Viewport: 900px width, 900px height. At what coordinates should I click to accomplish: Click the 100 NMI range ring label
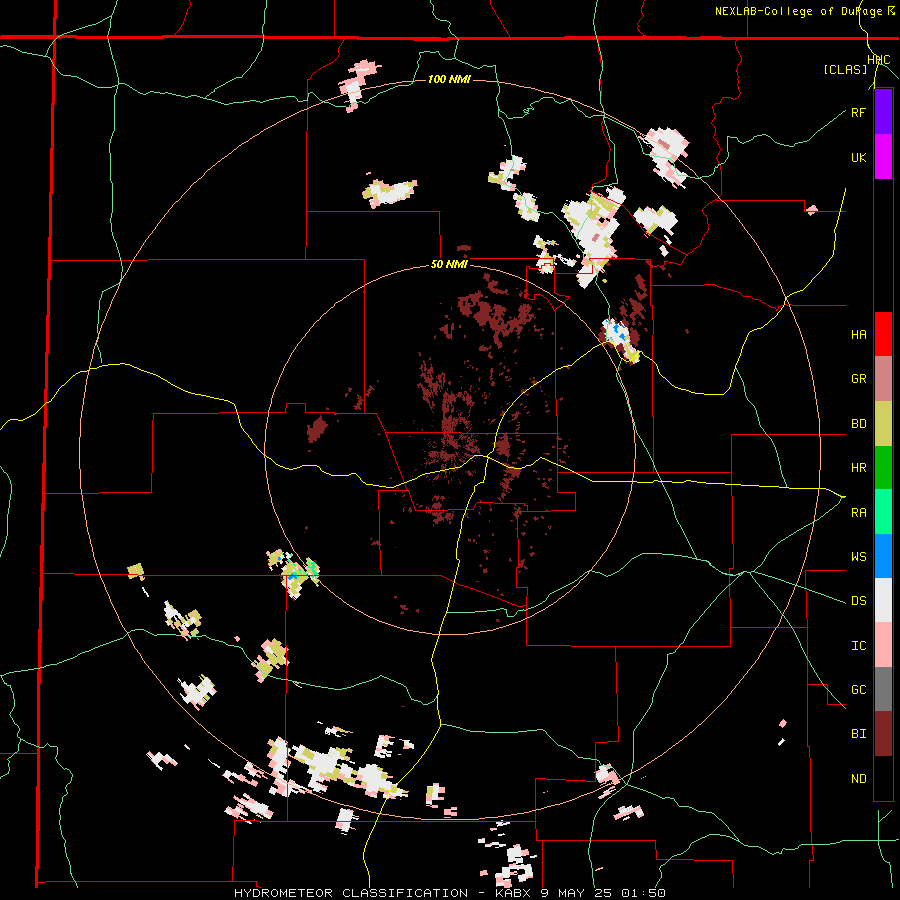[x=449, y=79]
